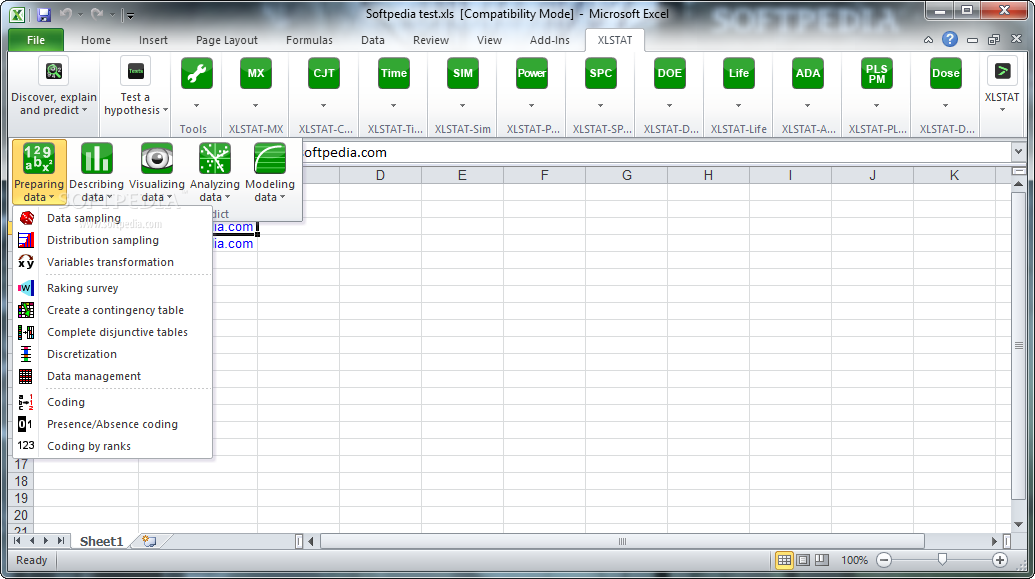Image resolution: width=1035 pixels, height=579 pixels.
Task: Select Coding menu entry
Action: click(113, 402)
